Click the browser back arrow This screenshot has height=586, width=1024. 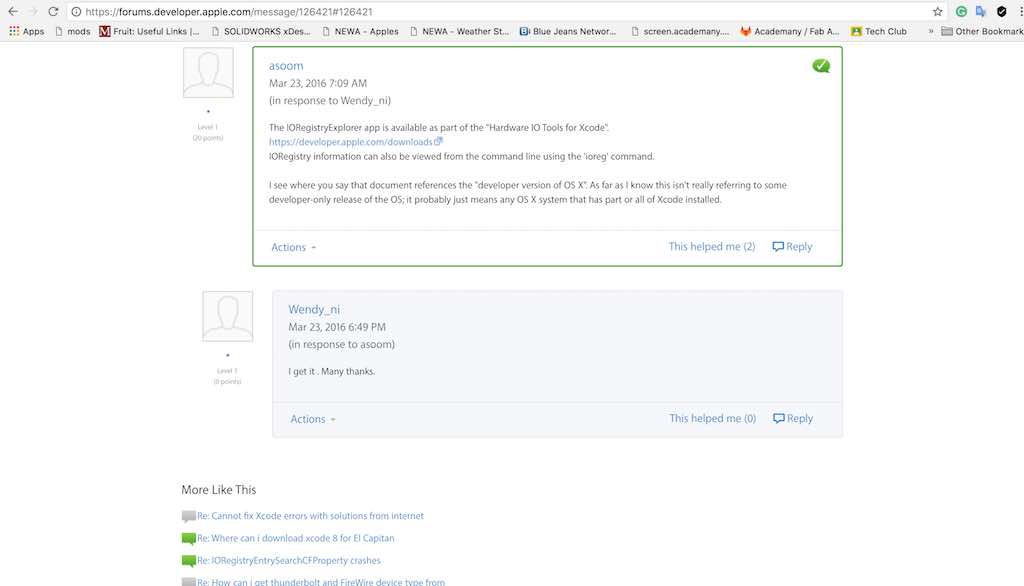(x=13, y=12)
